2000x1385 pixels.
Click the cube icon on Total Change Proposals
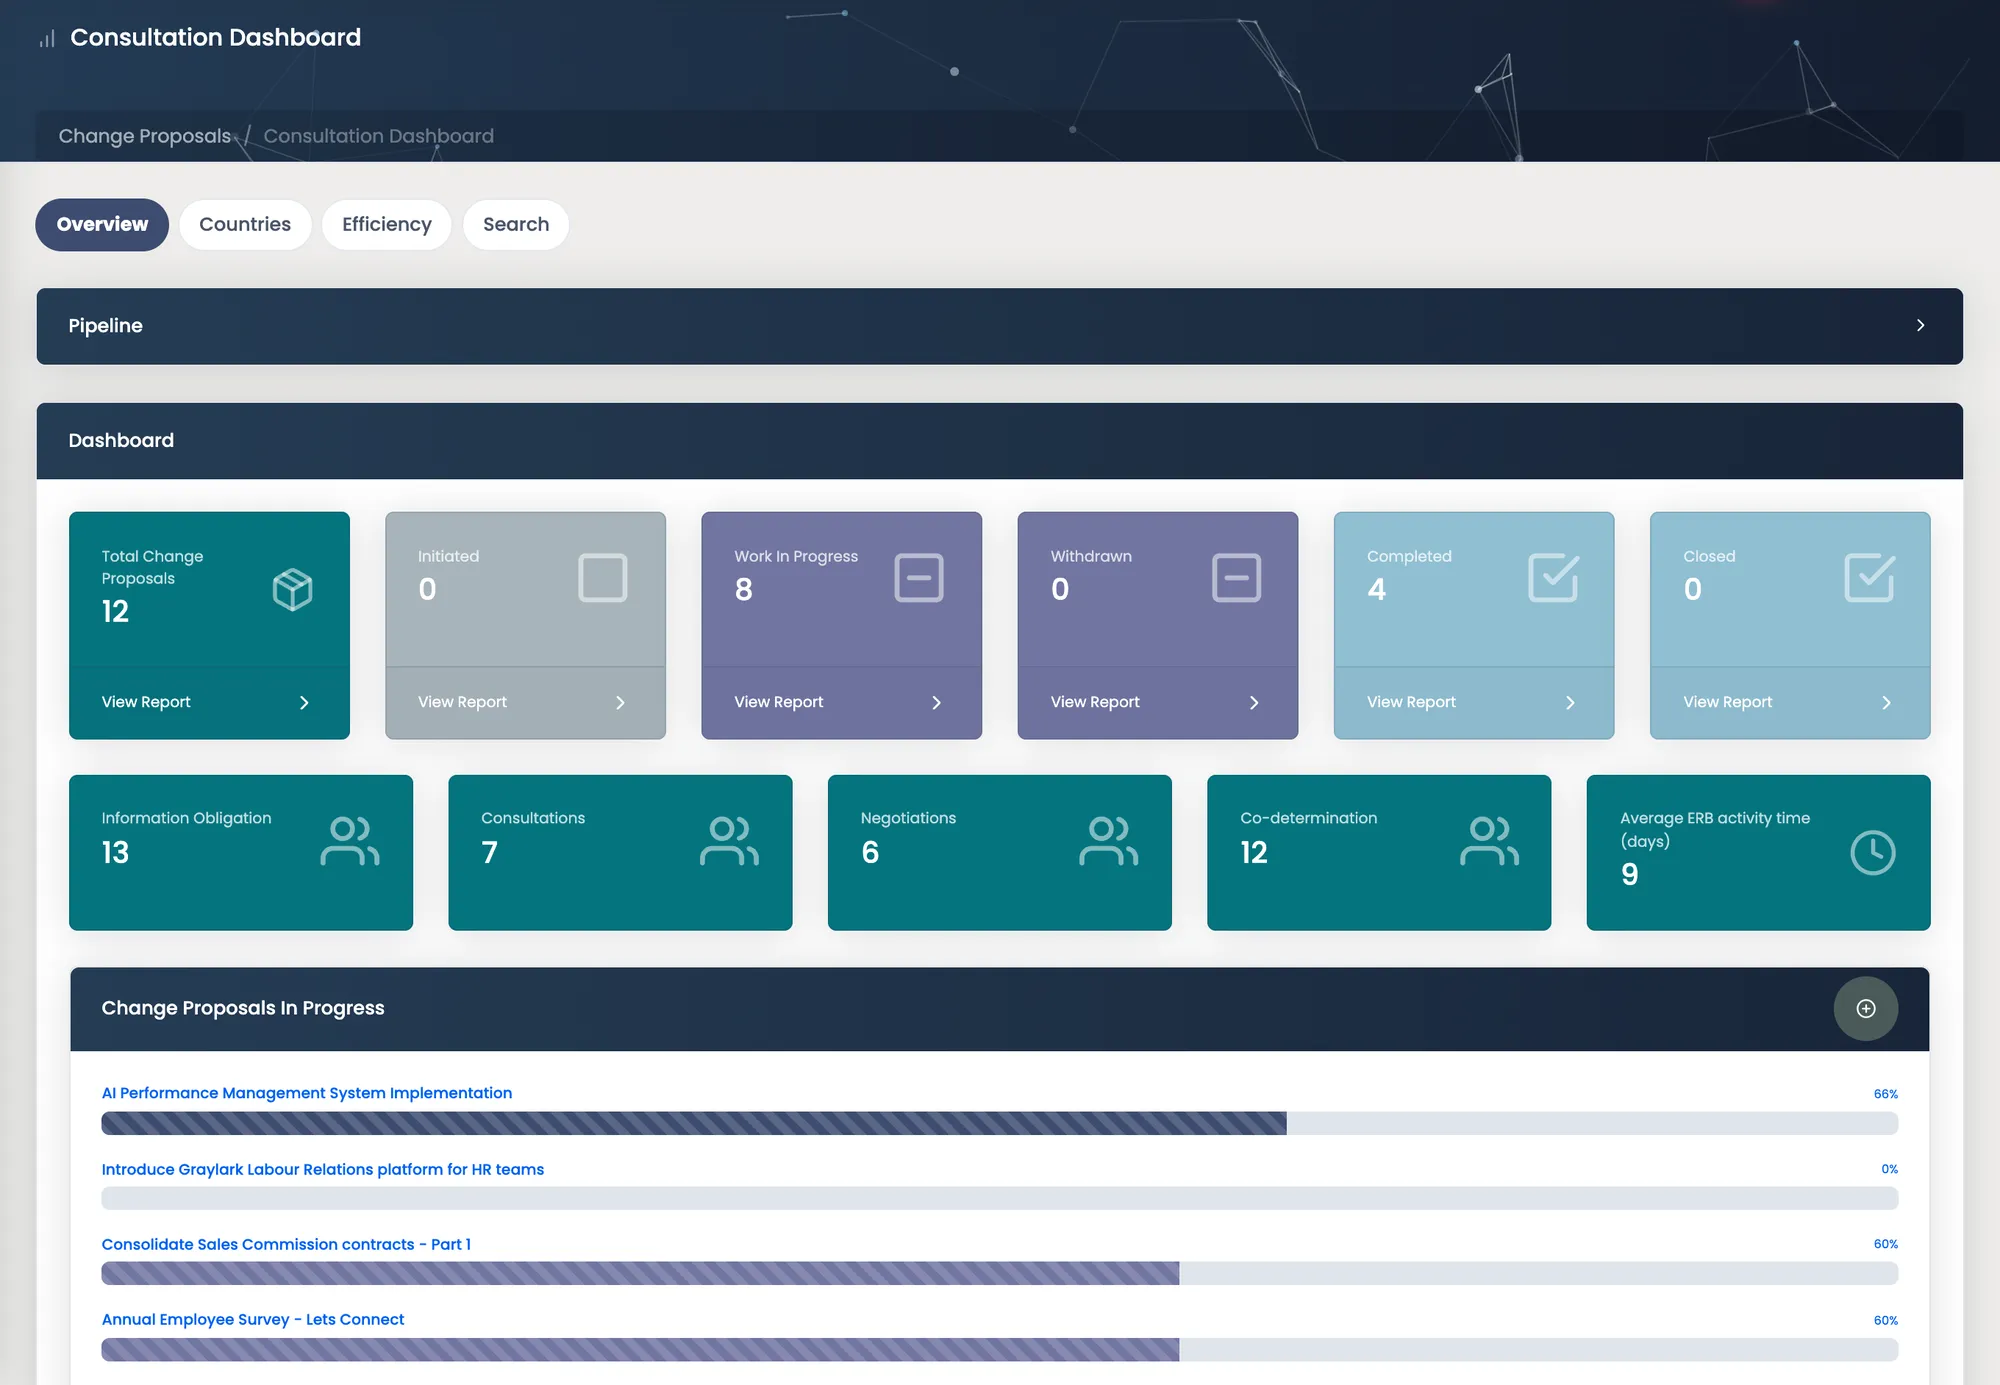pyautogui.click(x=292, y=589)
